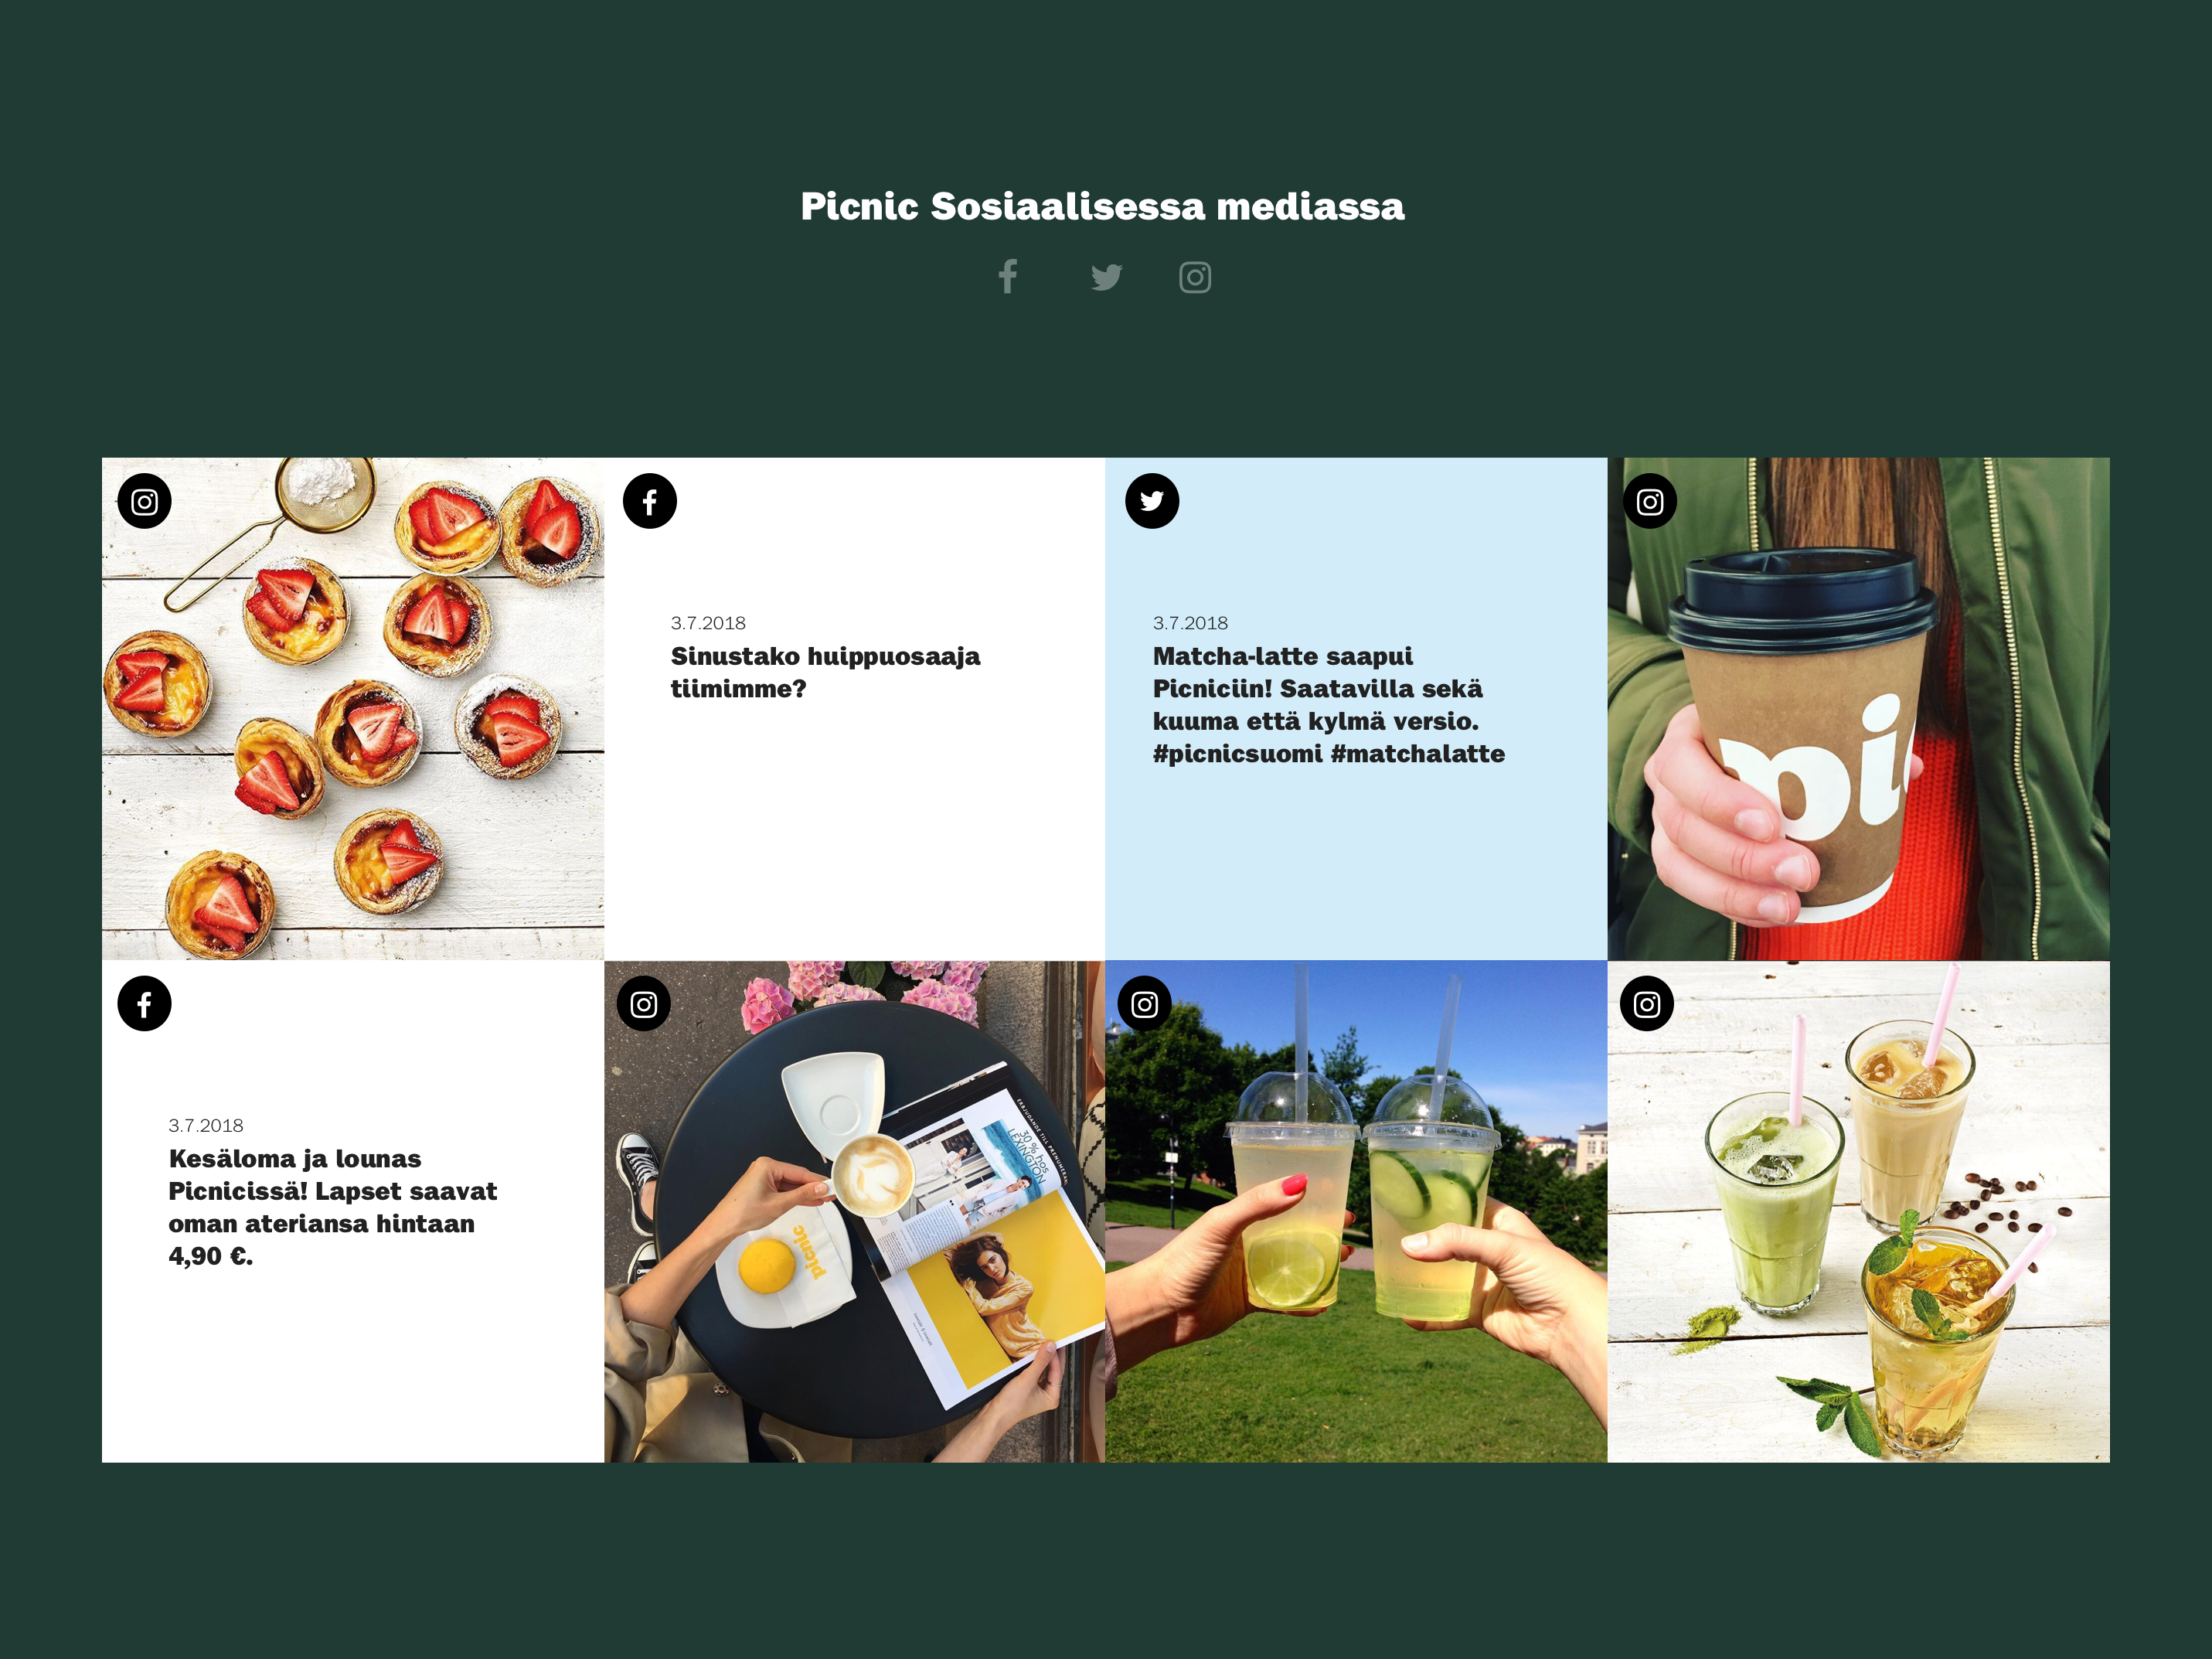
Task: Open Picnic's Facebook page from header icon
Action: (x=1008, y=277)
